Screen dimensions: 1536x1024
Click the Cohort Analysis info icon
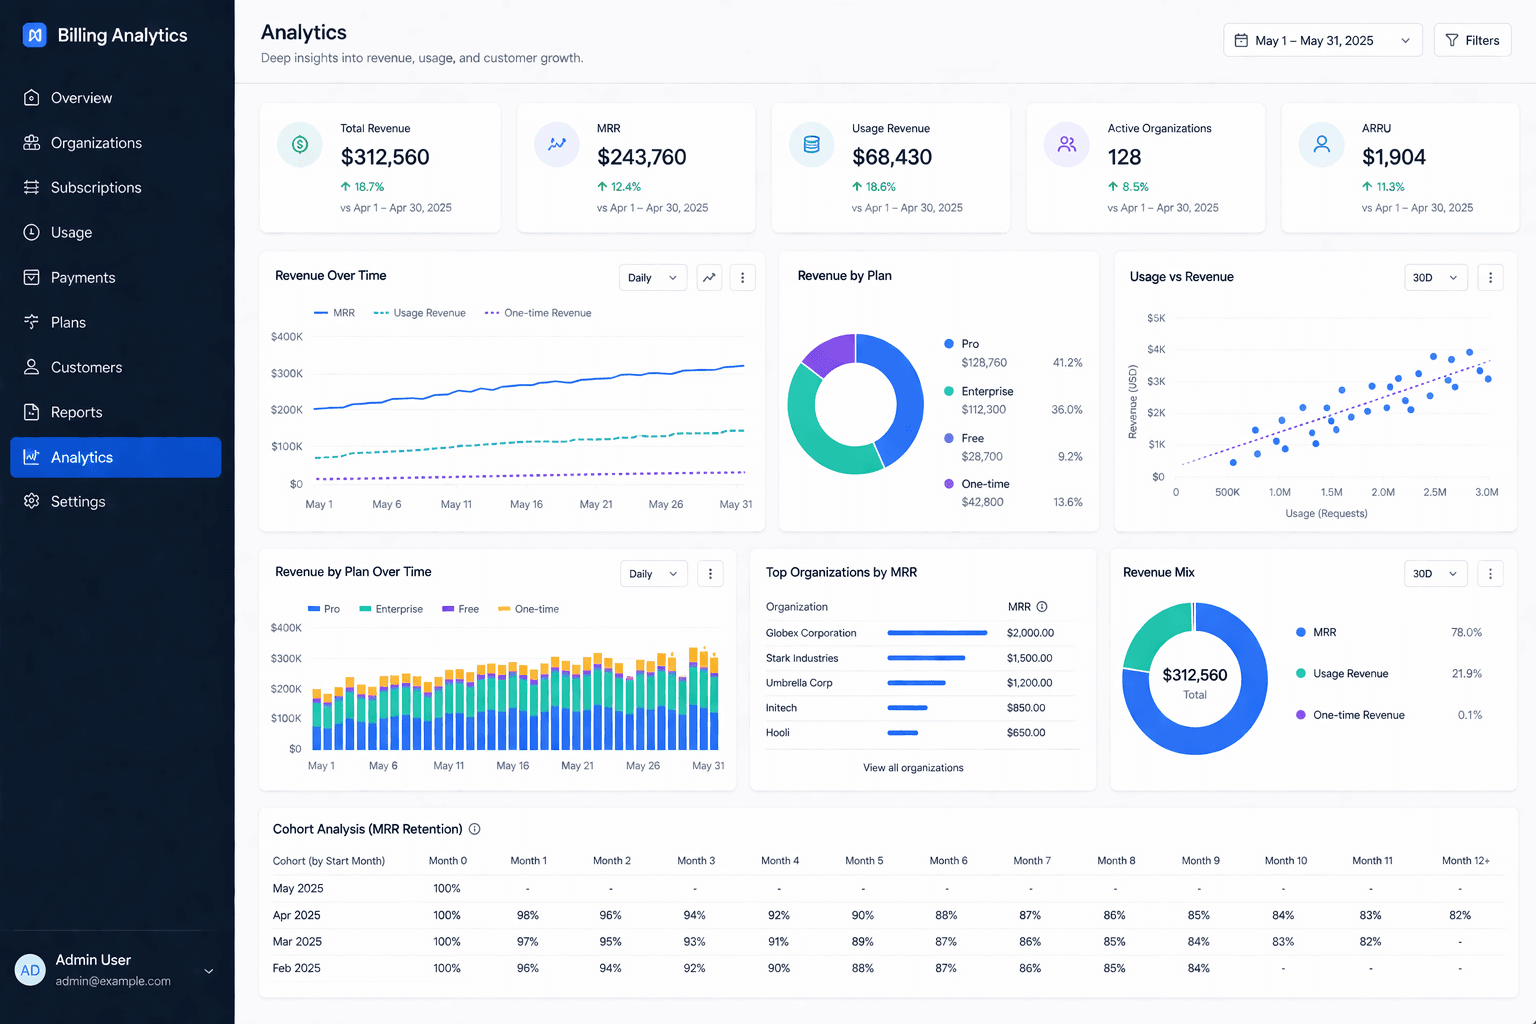475,829
